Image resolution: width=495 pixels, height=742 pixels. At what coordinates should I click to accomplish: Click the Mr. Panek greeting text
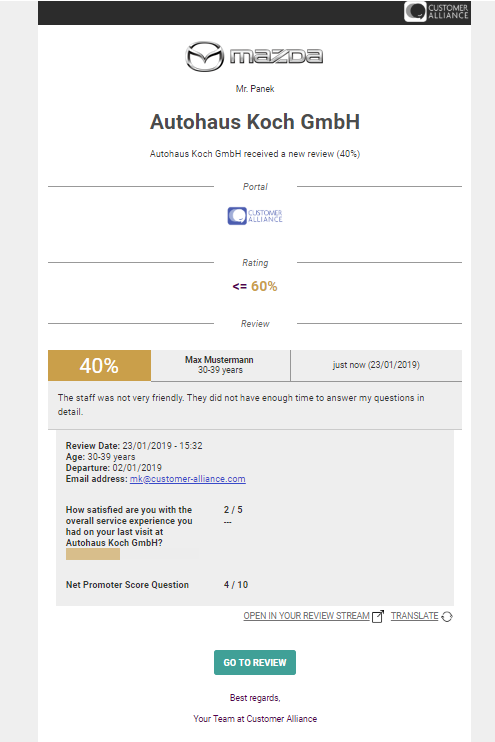(x=255, y=89)
